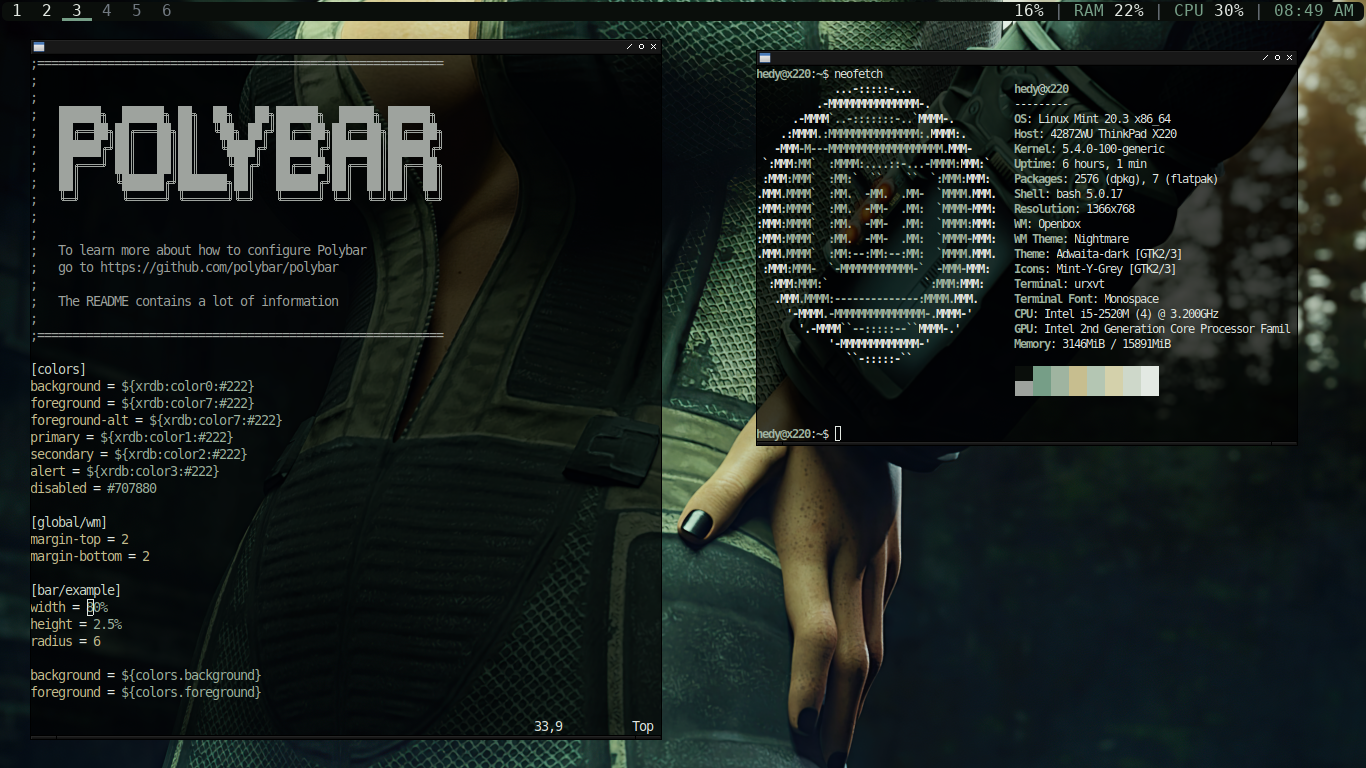This screenshot has height=768, width=1366.
Task: Click the 'background = ${xrdb:color0:#222}' line
Action: 142,386
